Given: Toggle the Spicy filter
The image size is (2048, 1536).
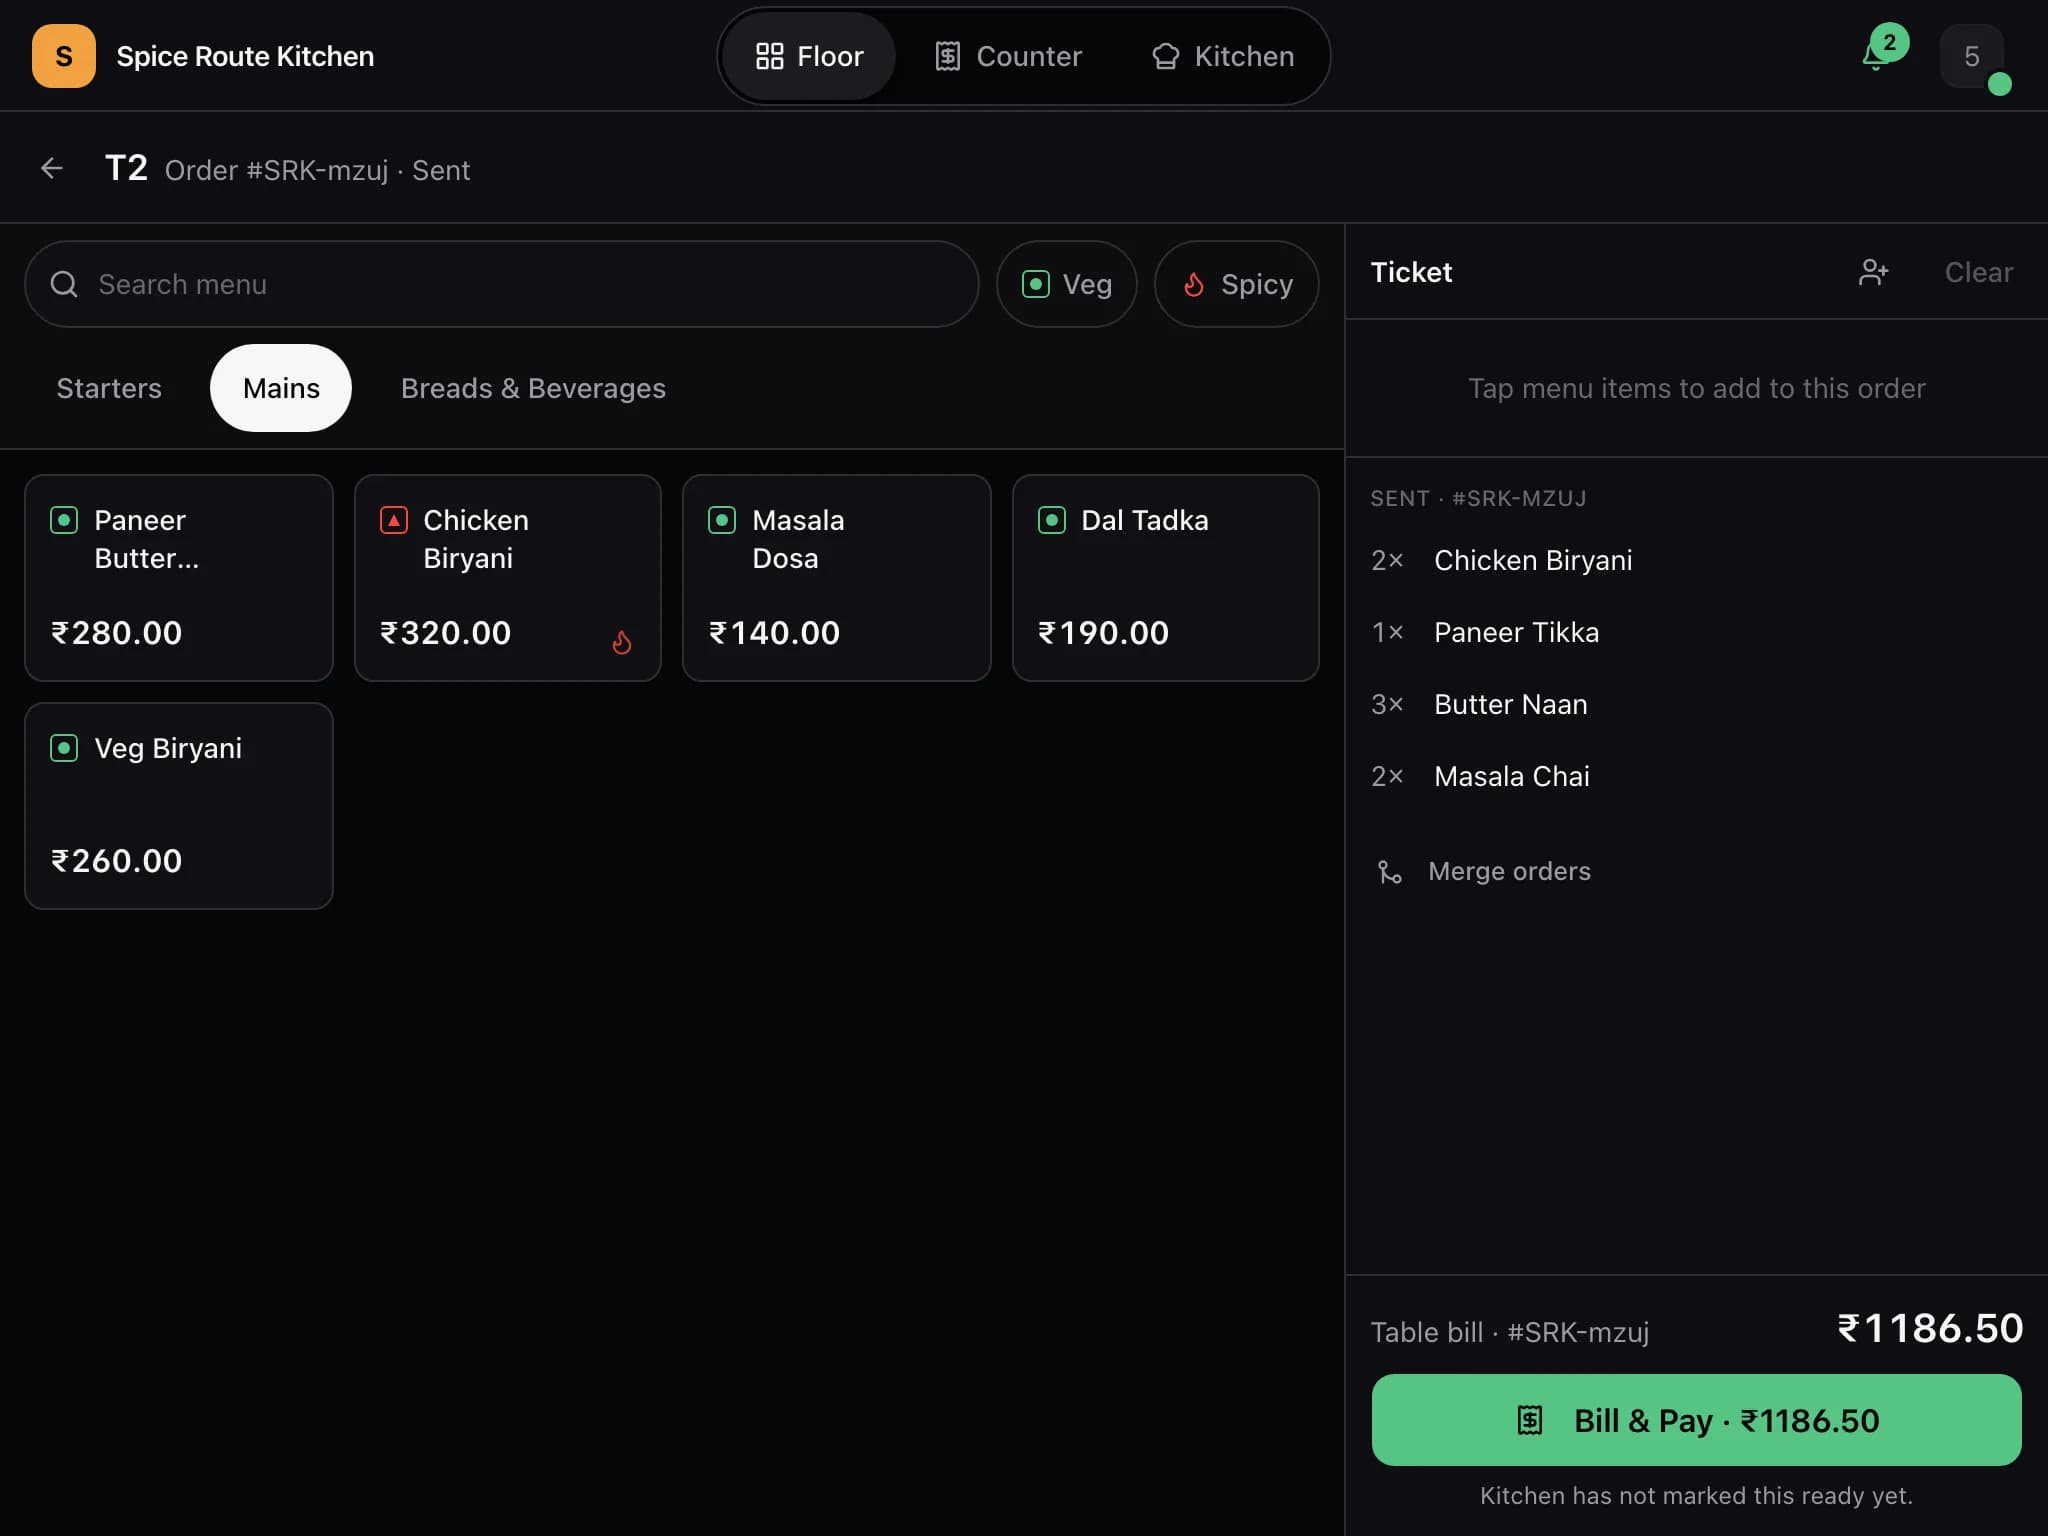Looking at the screenshot, I should click(1236, 284).
